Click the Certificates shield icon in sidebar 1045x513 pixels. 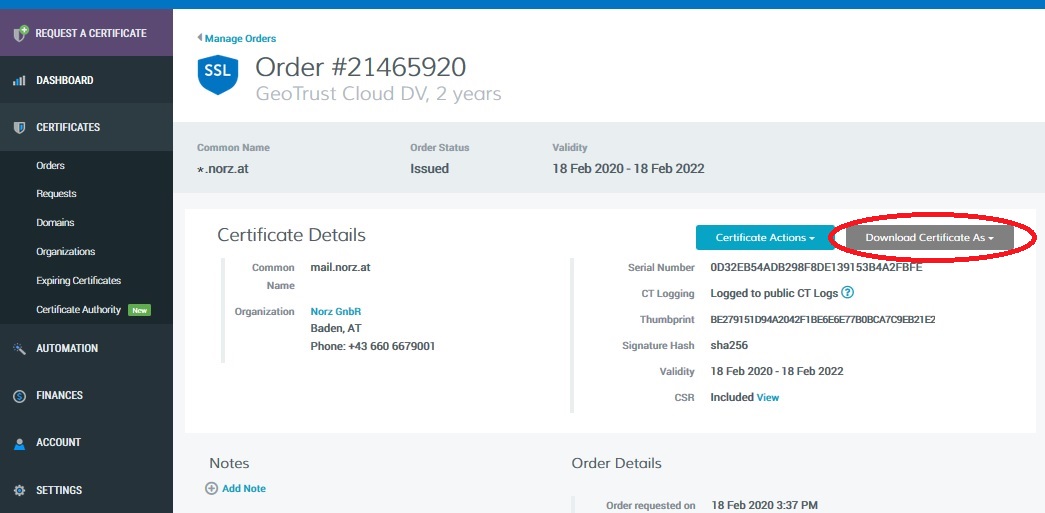(x=19, y=127)
